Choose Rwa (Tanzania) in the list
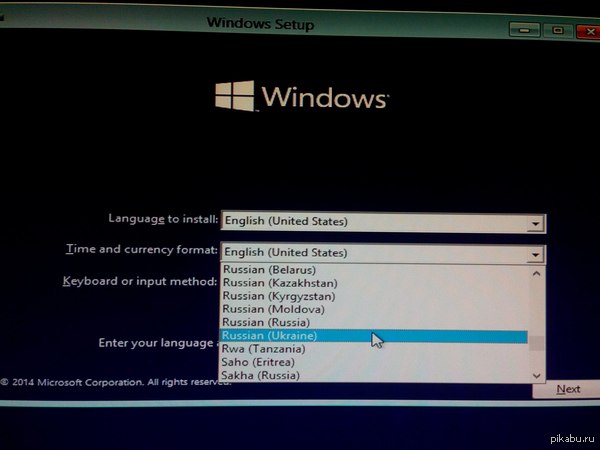600x450 pixels. point(374,349)
